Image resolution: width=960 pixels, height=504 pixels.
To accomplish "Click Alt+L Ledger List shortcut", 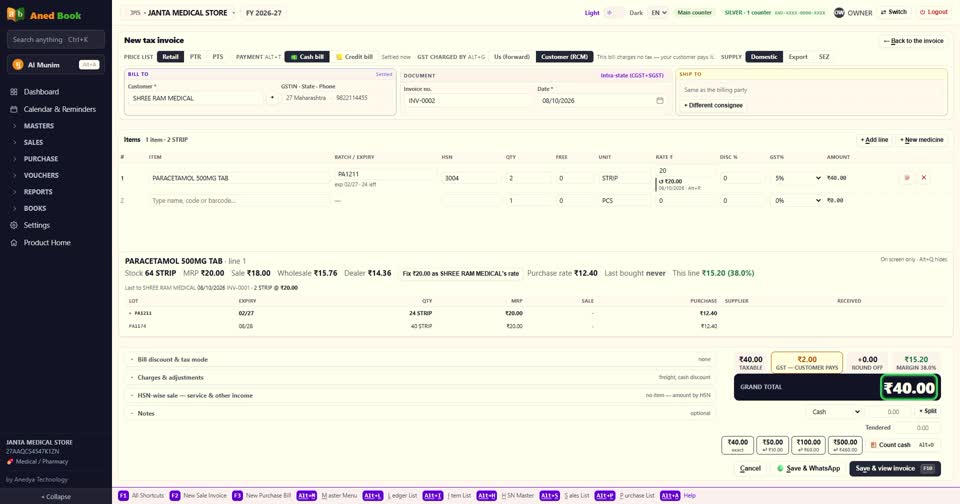I will point(390,495).
